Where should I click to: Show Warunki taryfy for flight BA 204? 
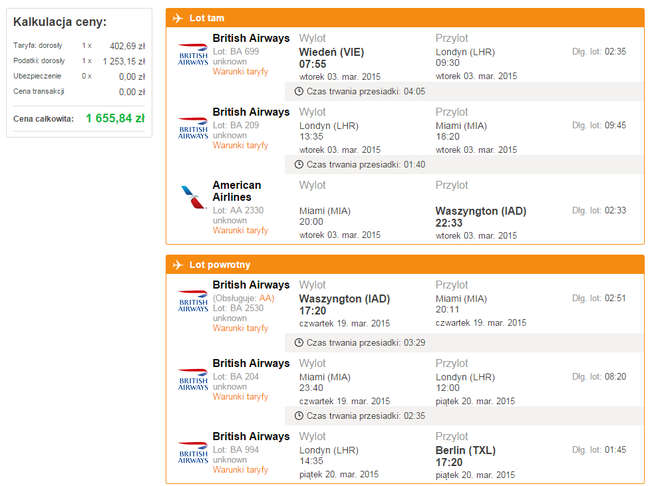click(240, 397)
